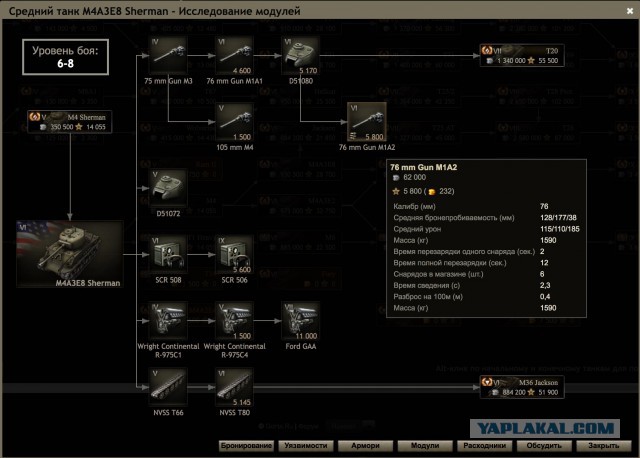Click the penetration value 128/177/38
The width and height of the screenshot is (640, 458).
click(558, 218)
